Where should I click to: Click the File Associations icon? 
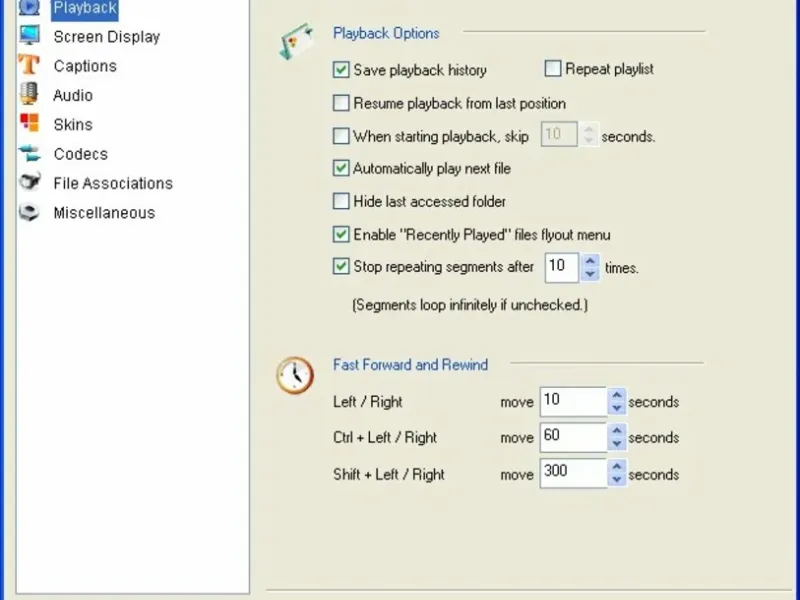pos(30,182)
